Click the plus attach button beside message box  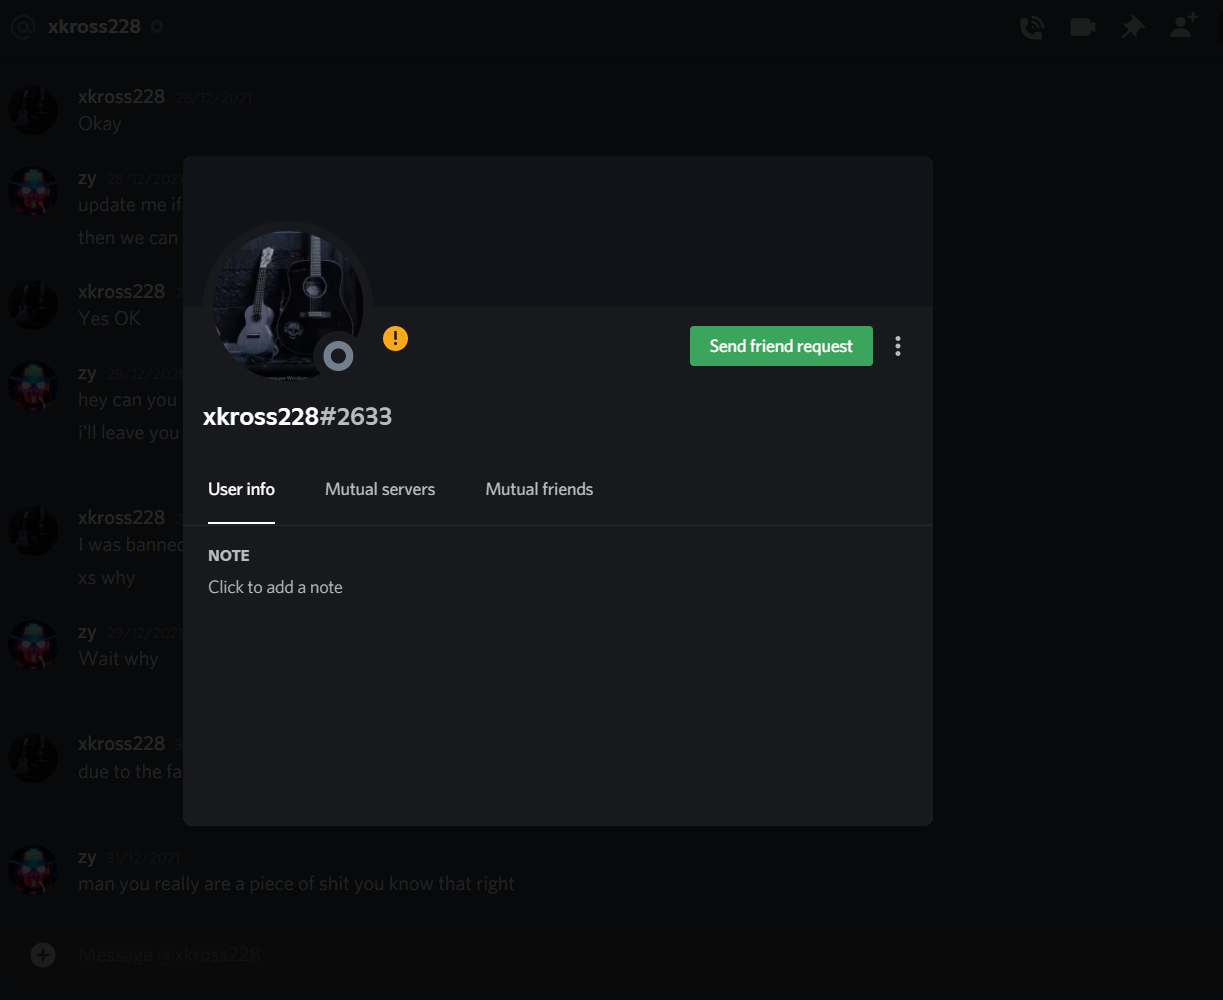43,955
